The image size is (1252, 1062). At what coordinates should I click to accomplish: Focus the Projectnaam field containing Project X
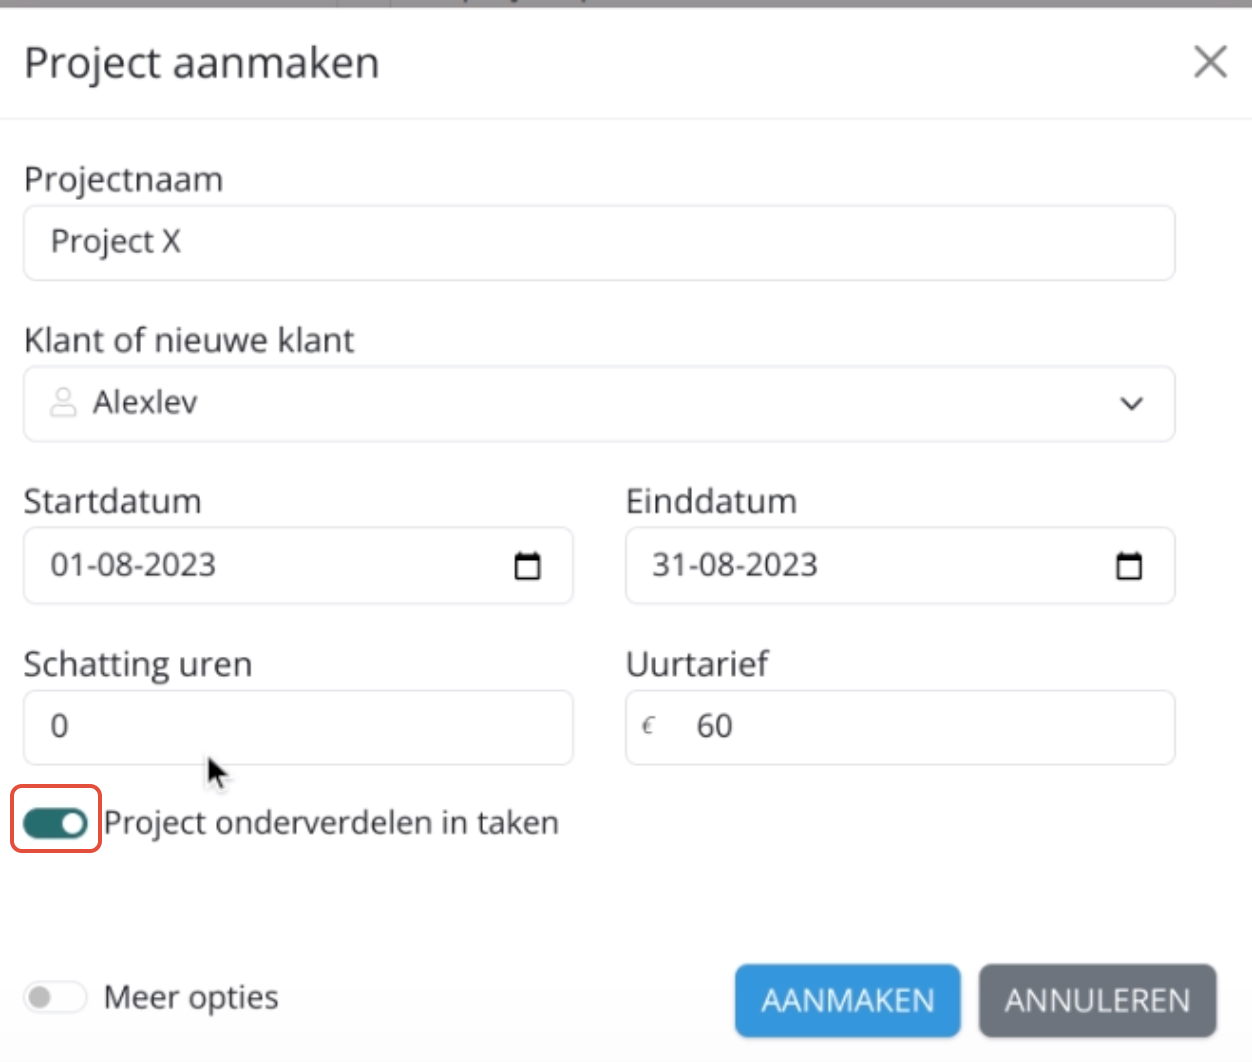tap(598, 243)
